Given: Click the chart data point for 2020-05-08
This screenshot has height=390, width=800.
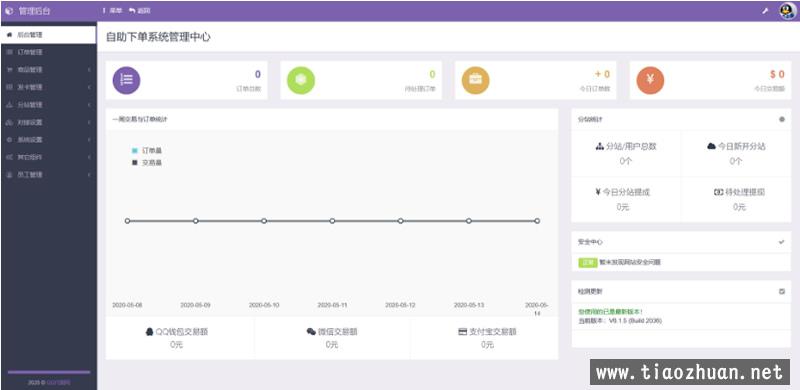Looking at the screenshot, I should point(128,221).
